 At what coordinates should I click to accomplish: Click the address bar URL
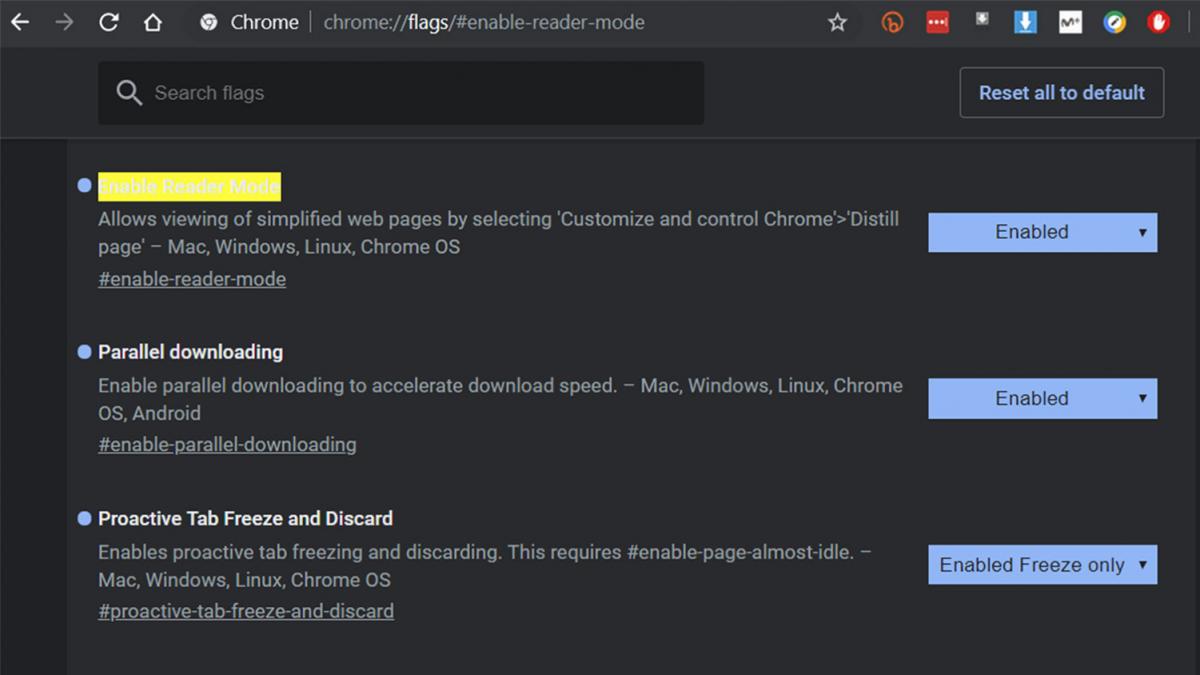[x=483, y=22]
